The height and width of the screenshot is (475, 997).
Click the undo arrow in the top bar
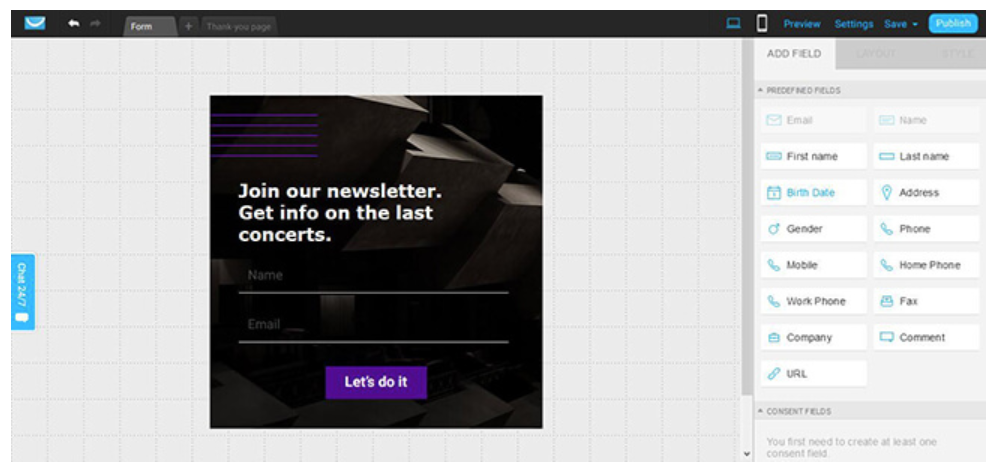click(74, 24)
